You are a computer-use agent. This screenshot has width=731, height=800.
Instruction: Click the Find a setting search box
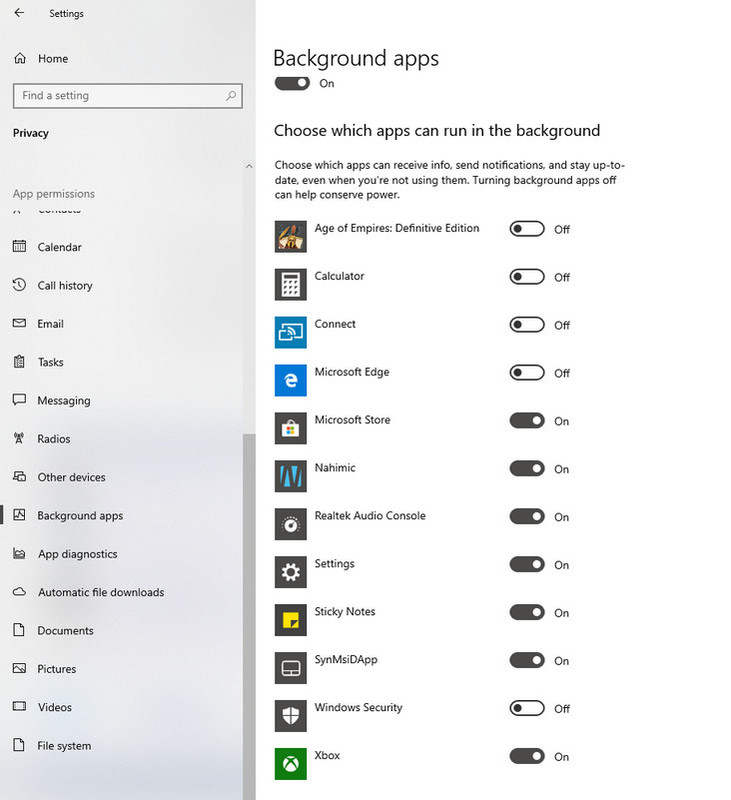coord(128,96)
